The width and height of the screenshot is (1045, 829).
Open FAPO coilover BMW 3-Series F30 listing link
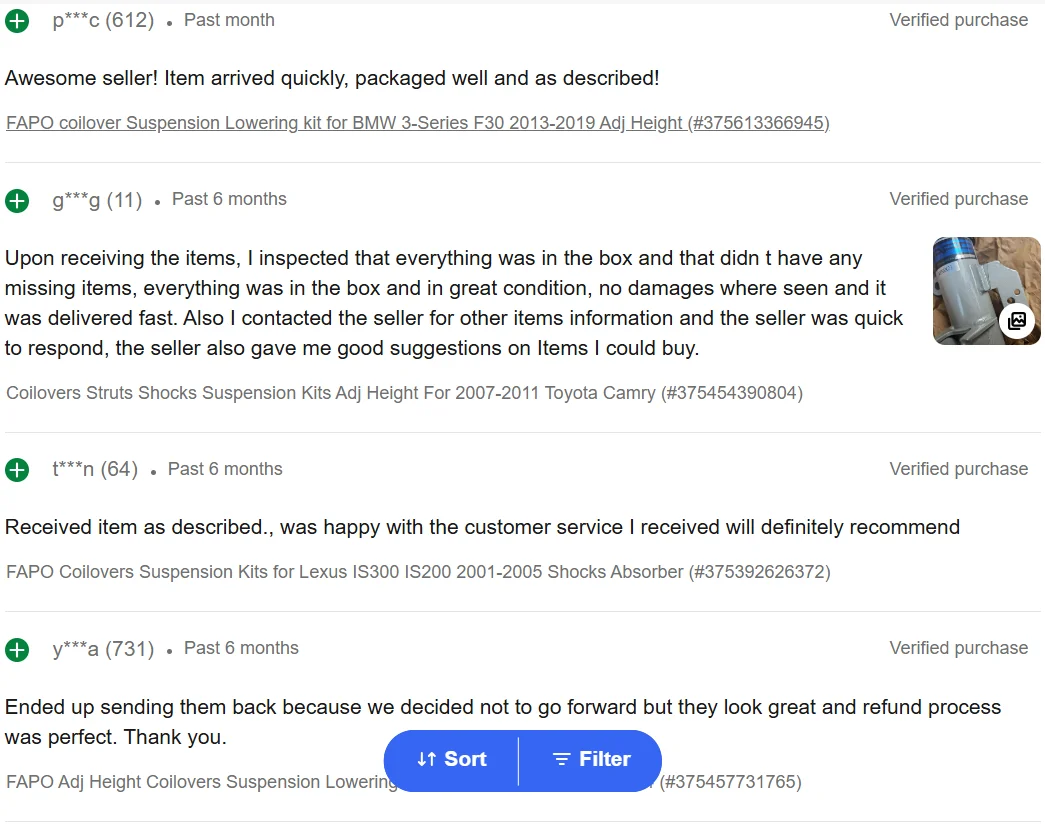point(418,123)
